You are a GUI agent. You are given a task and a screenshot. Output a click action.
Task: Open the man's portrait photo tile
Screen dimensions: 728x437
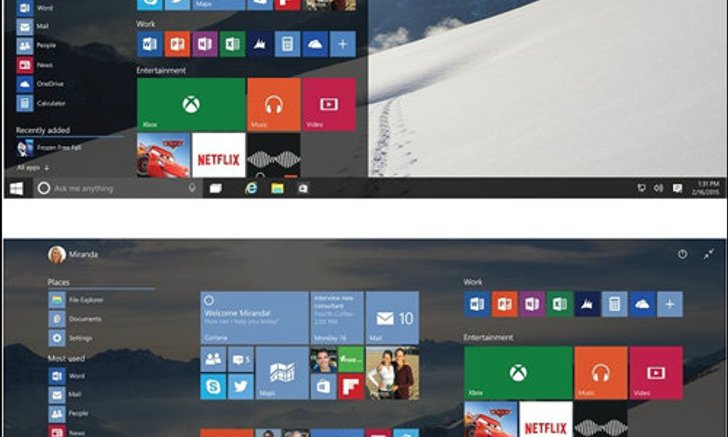click(323, 359)
